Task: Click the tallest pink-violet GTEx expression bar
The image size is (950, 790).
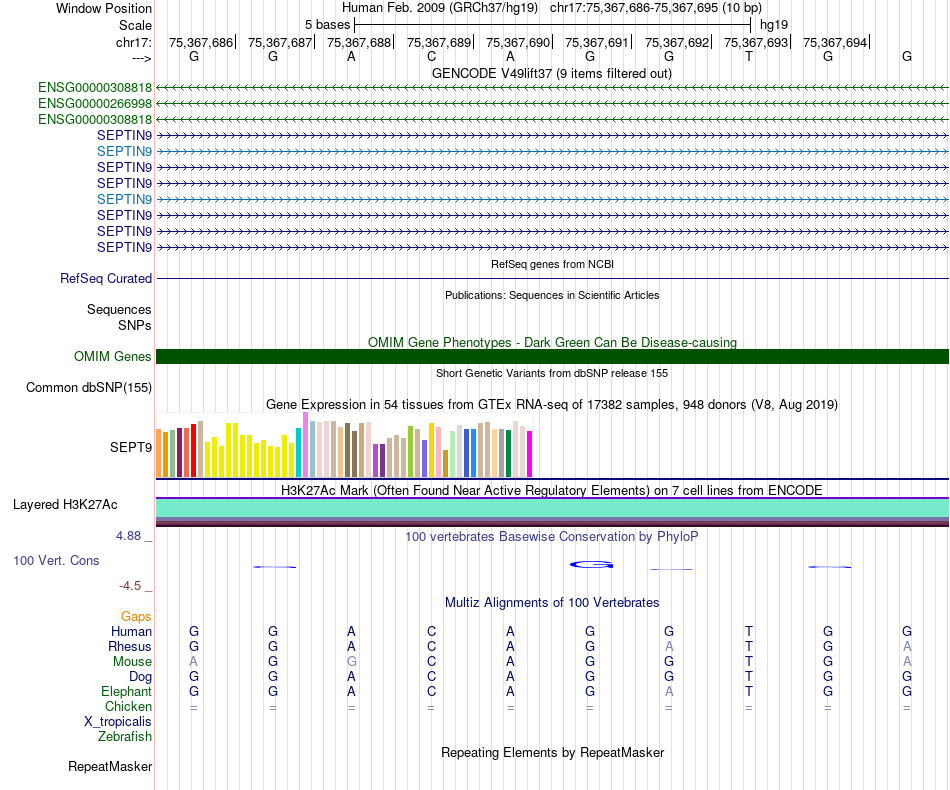Action: [305, 445]
